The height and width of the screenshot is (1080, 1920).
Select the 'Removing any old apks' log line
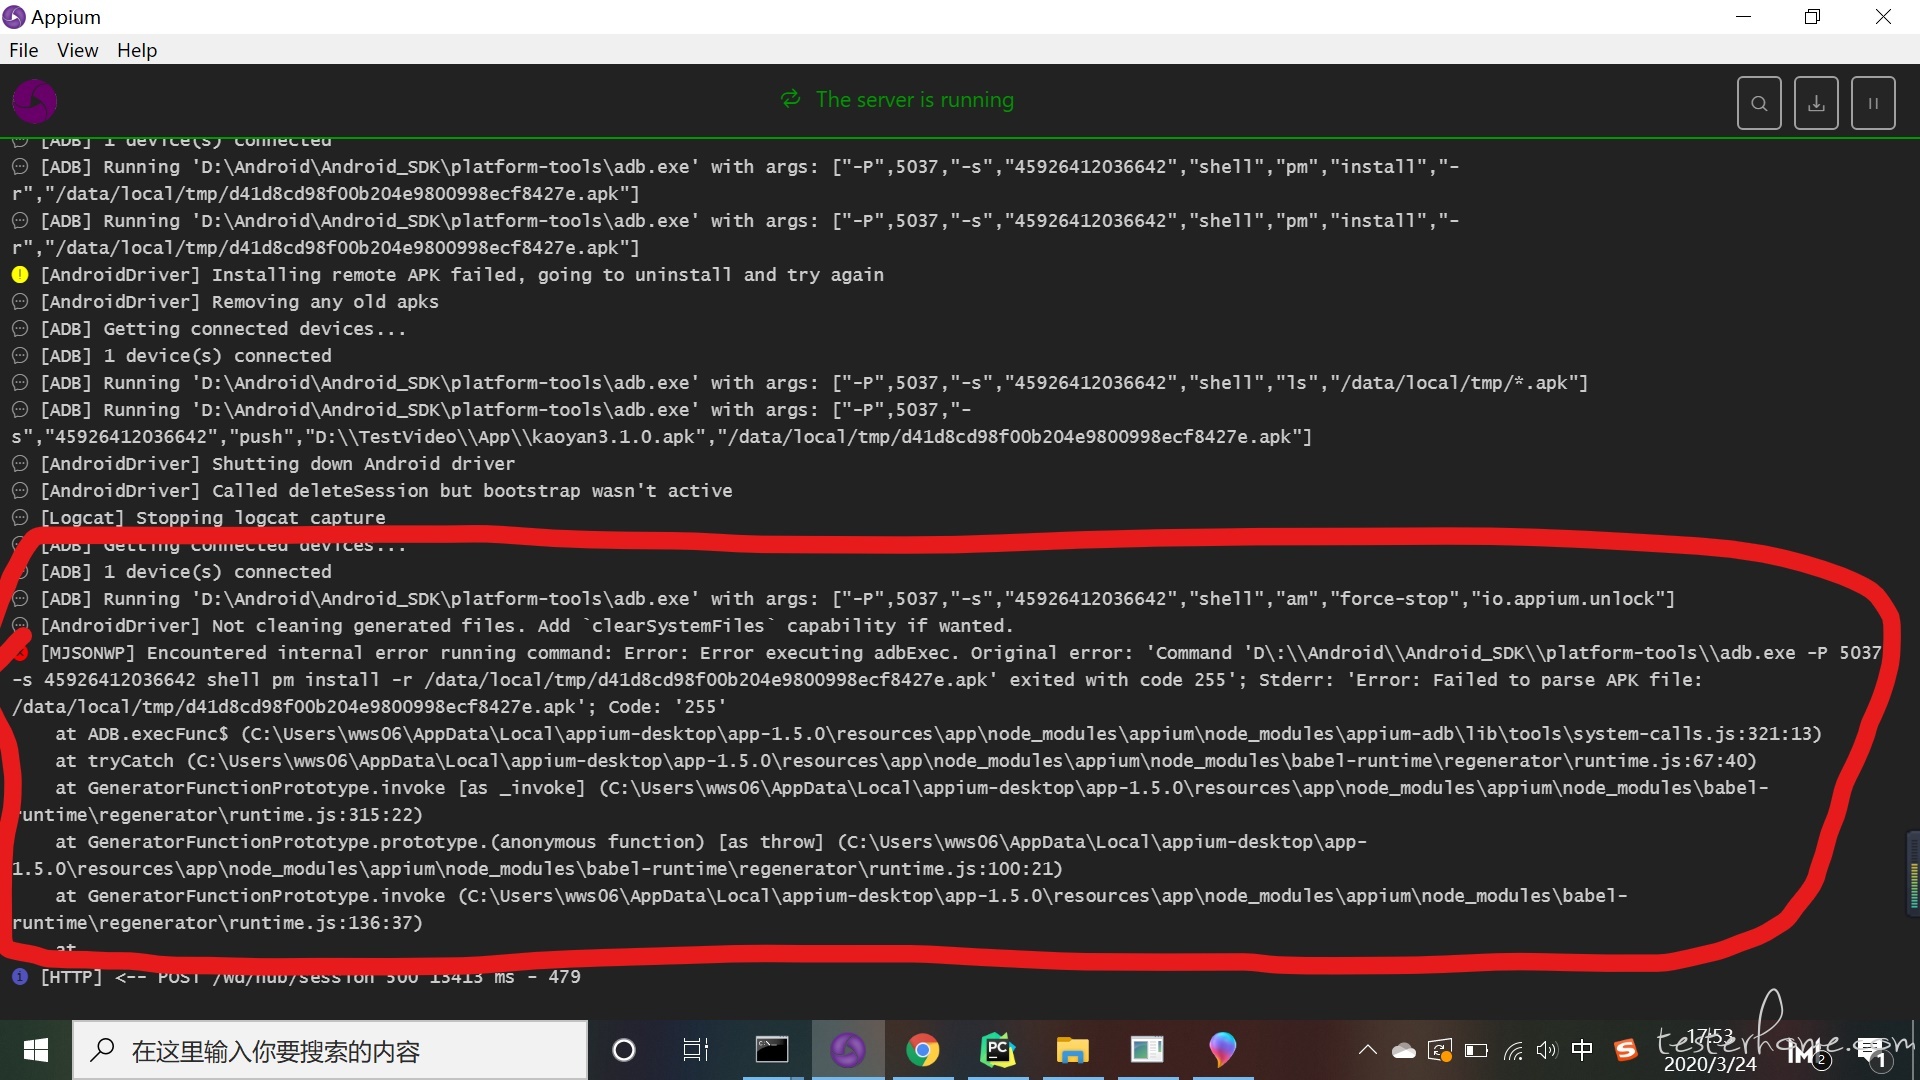(239, 301)
